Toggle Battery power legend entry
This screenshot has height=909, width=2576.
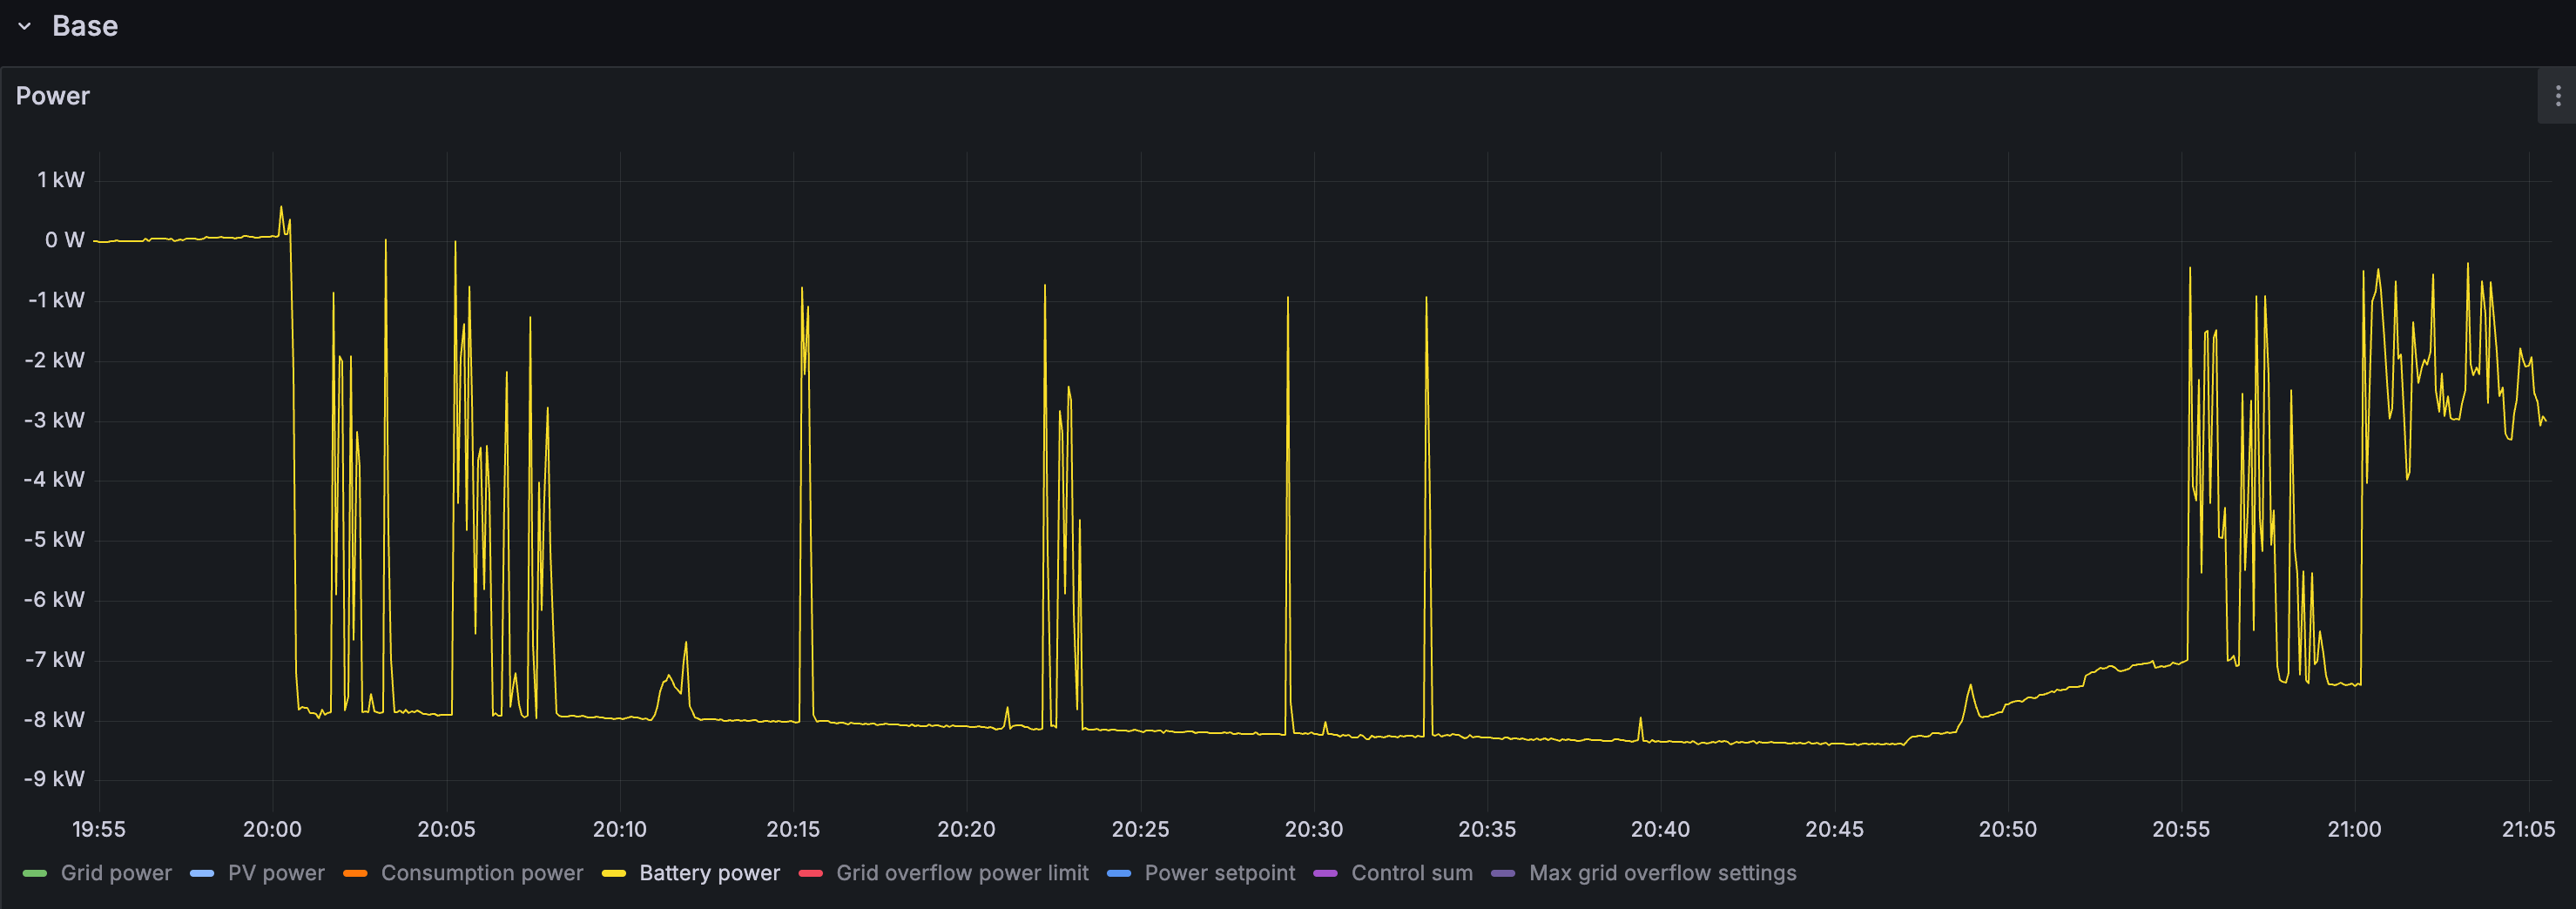(710, 873)
